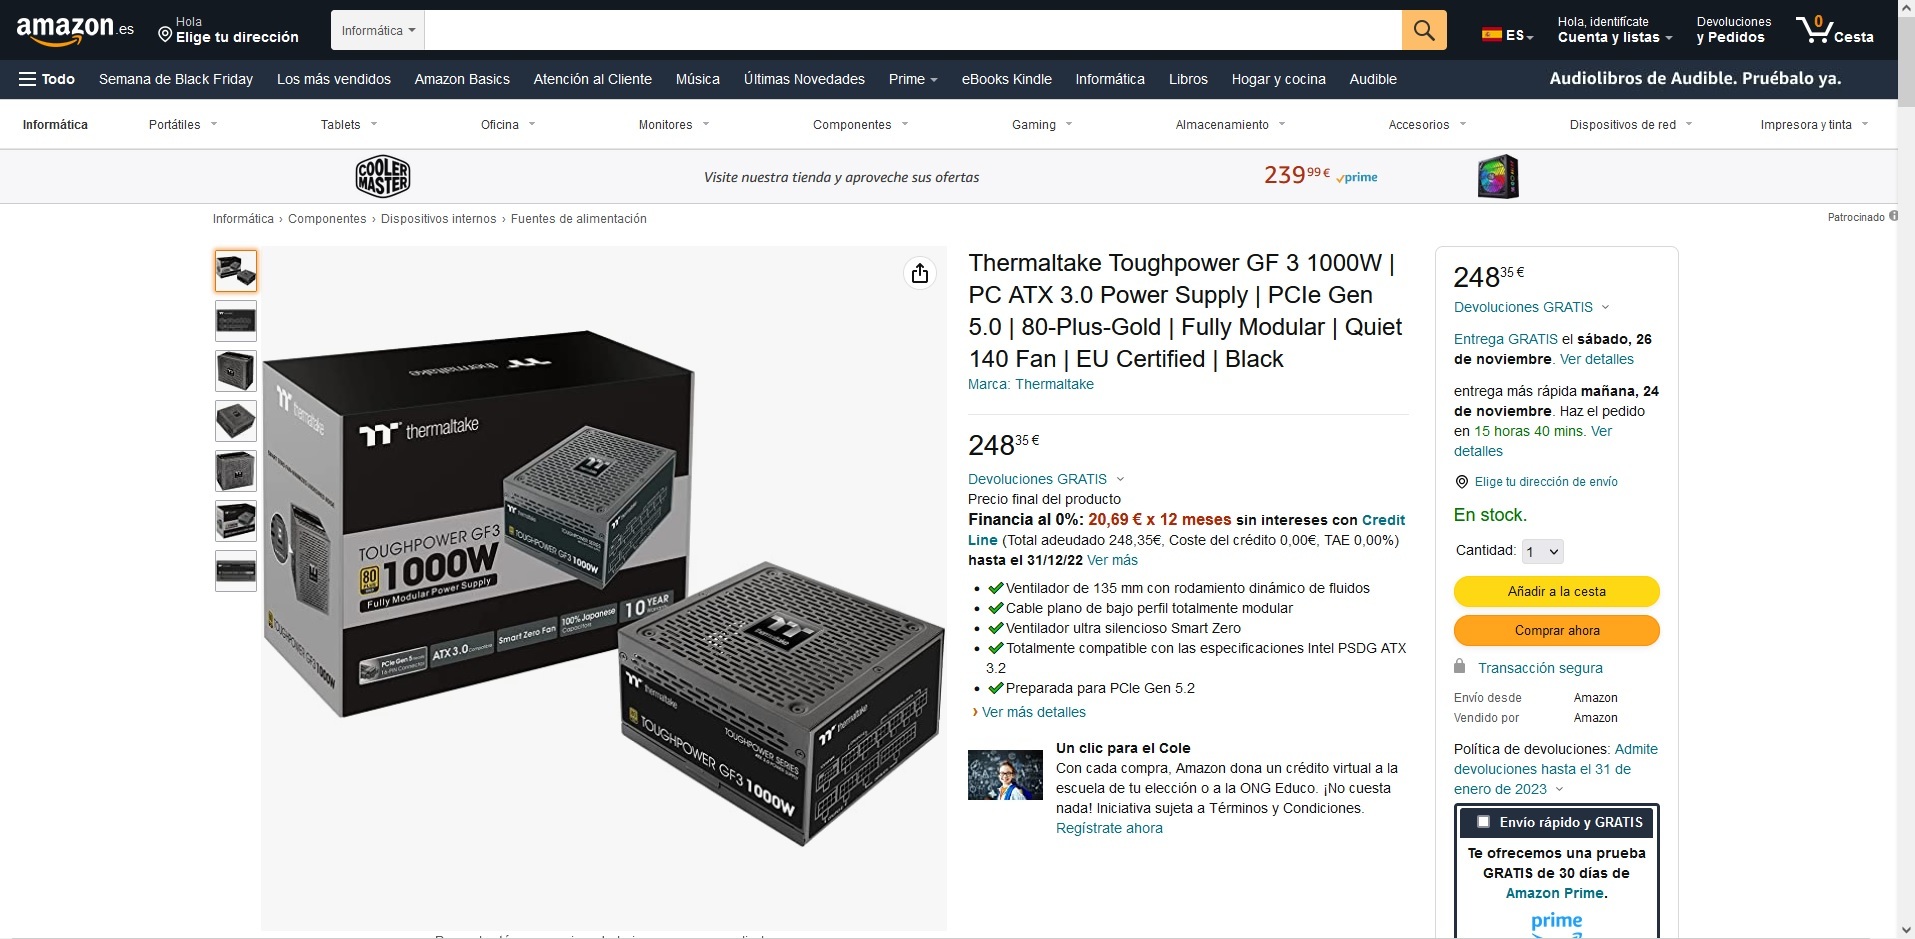
Task: Click the Spanish flag language selector
Action: coord(1507,35)
